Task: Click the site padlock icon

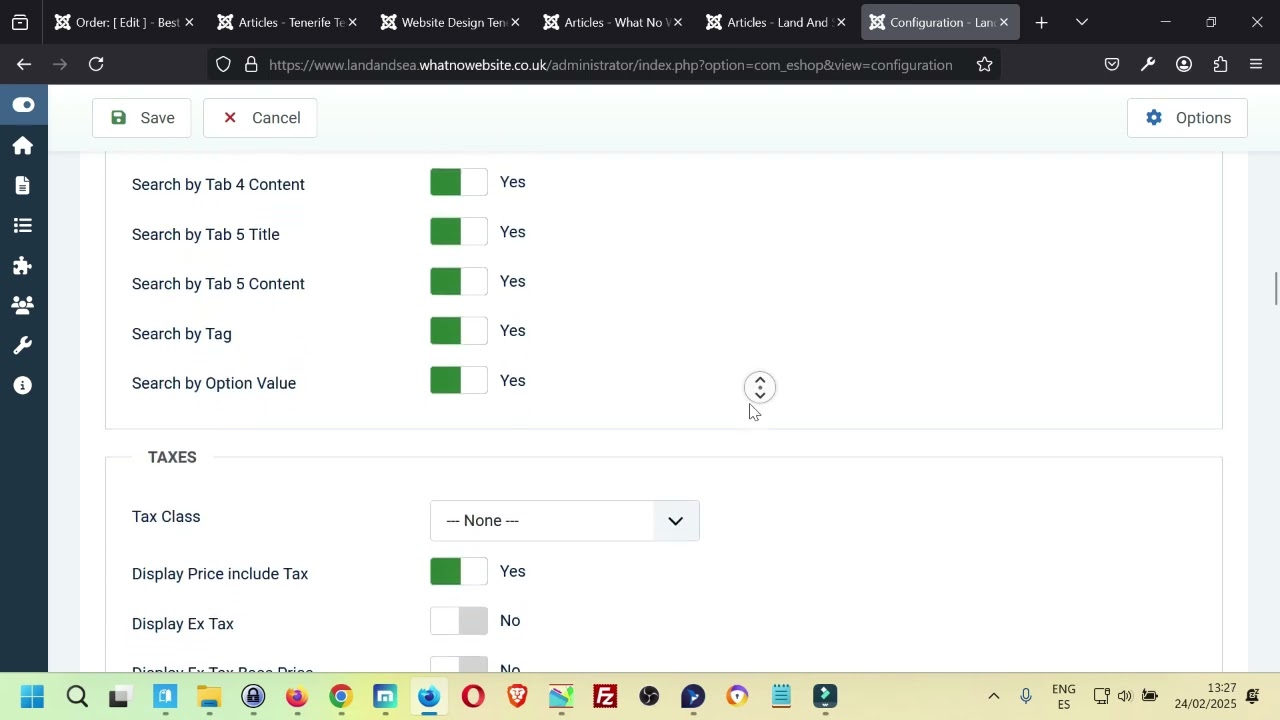Action: click(x=251, y=64)
